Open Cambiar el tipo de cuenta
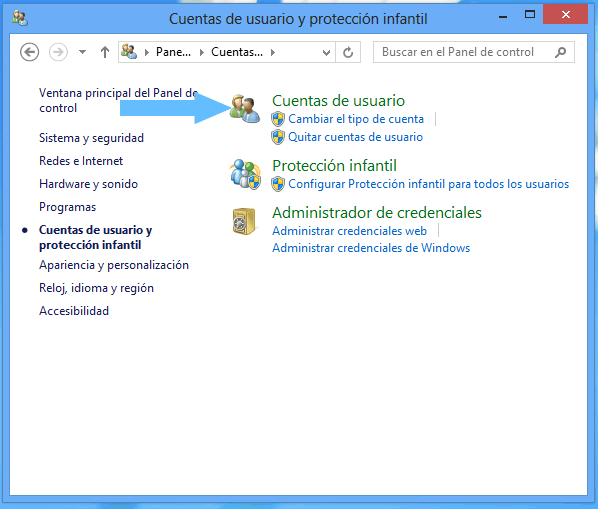The height and width of the screenshot is (509, 598). click(356, 119)
